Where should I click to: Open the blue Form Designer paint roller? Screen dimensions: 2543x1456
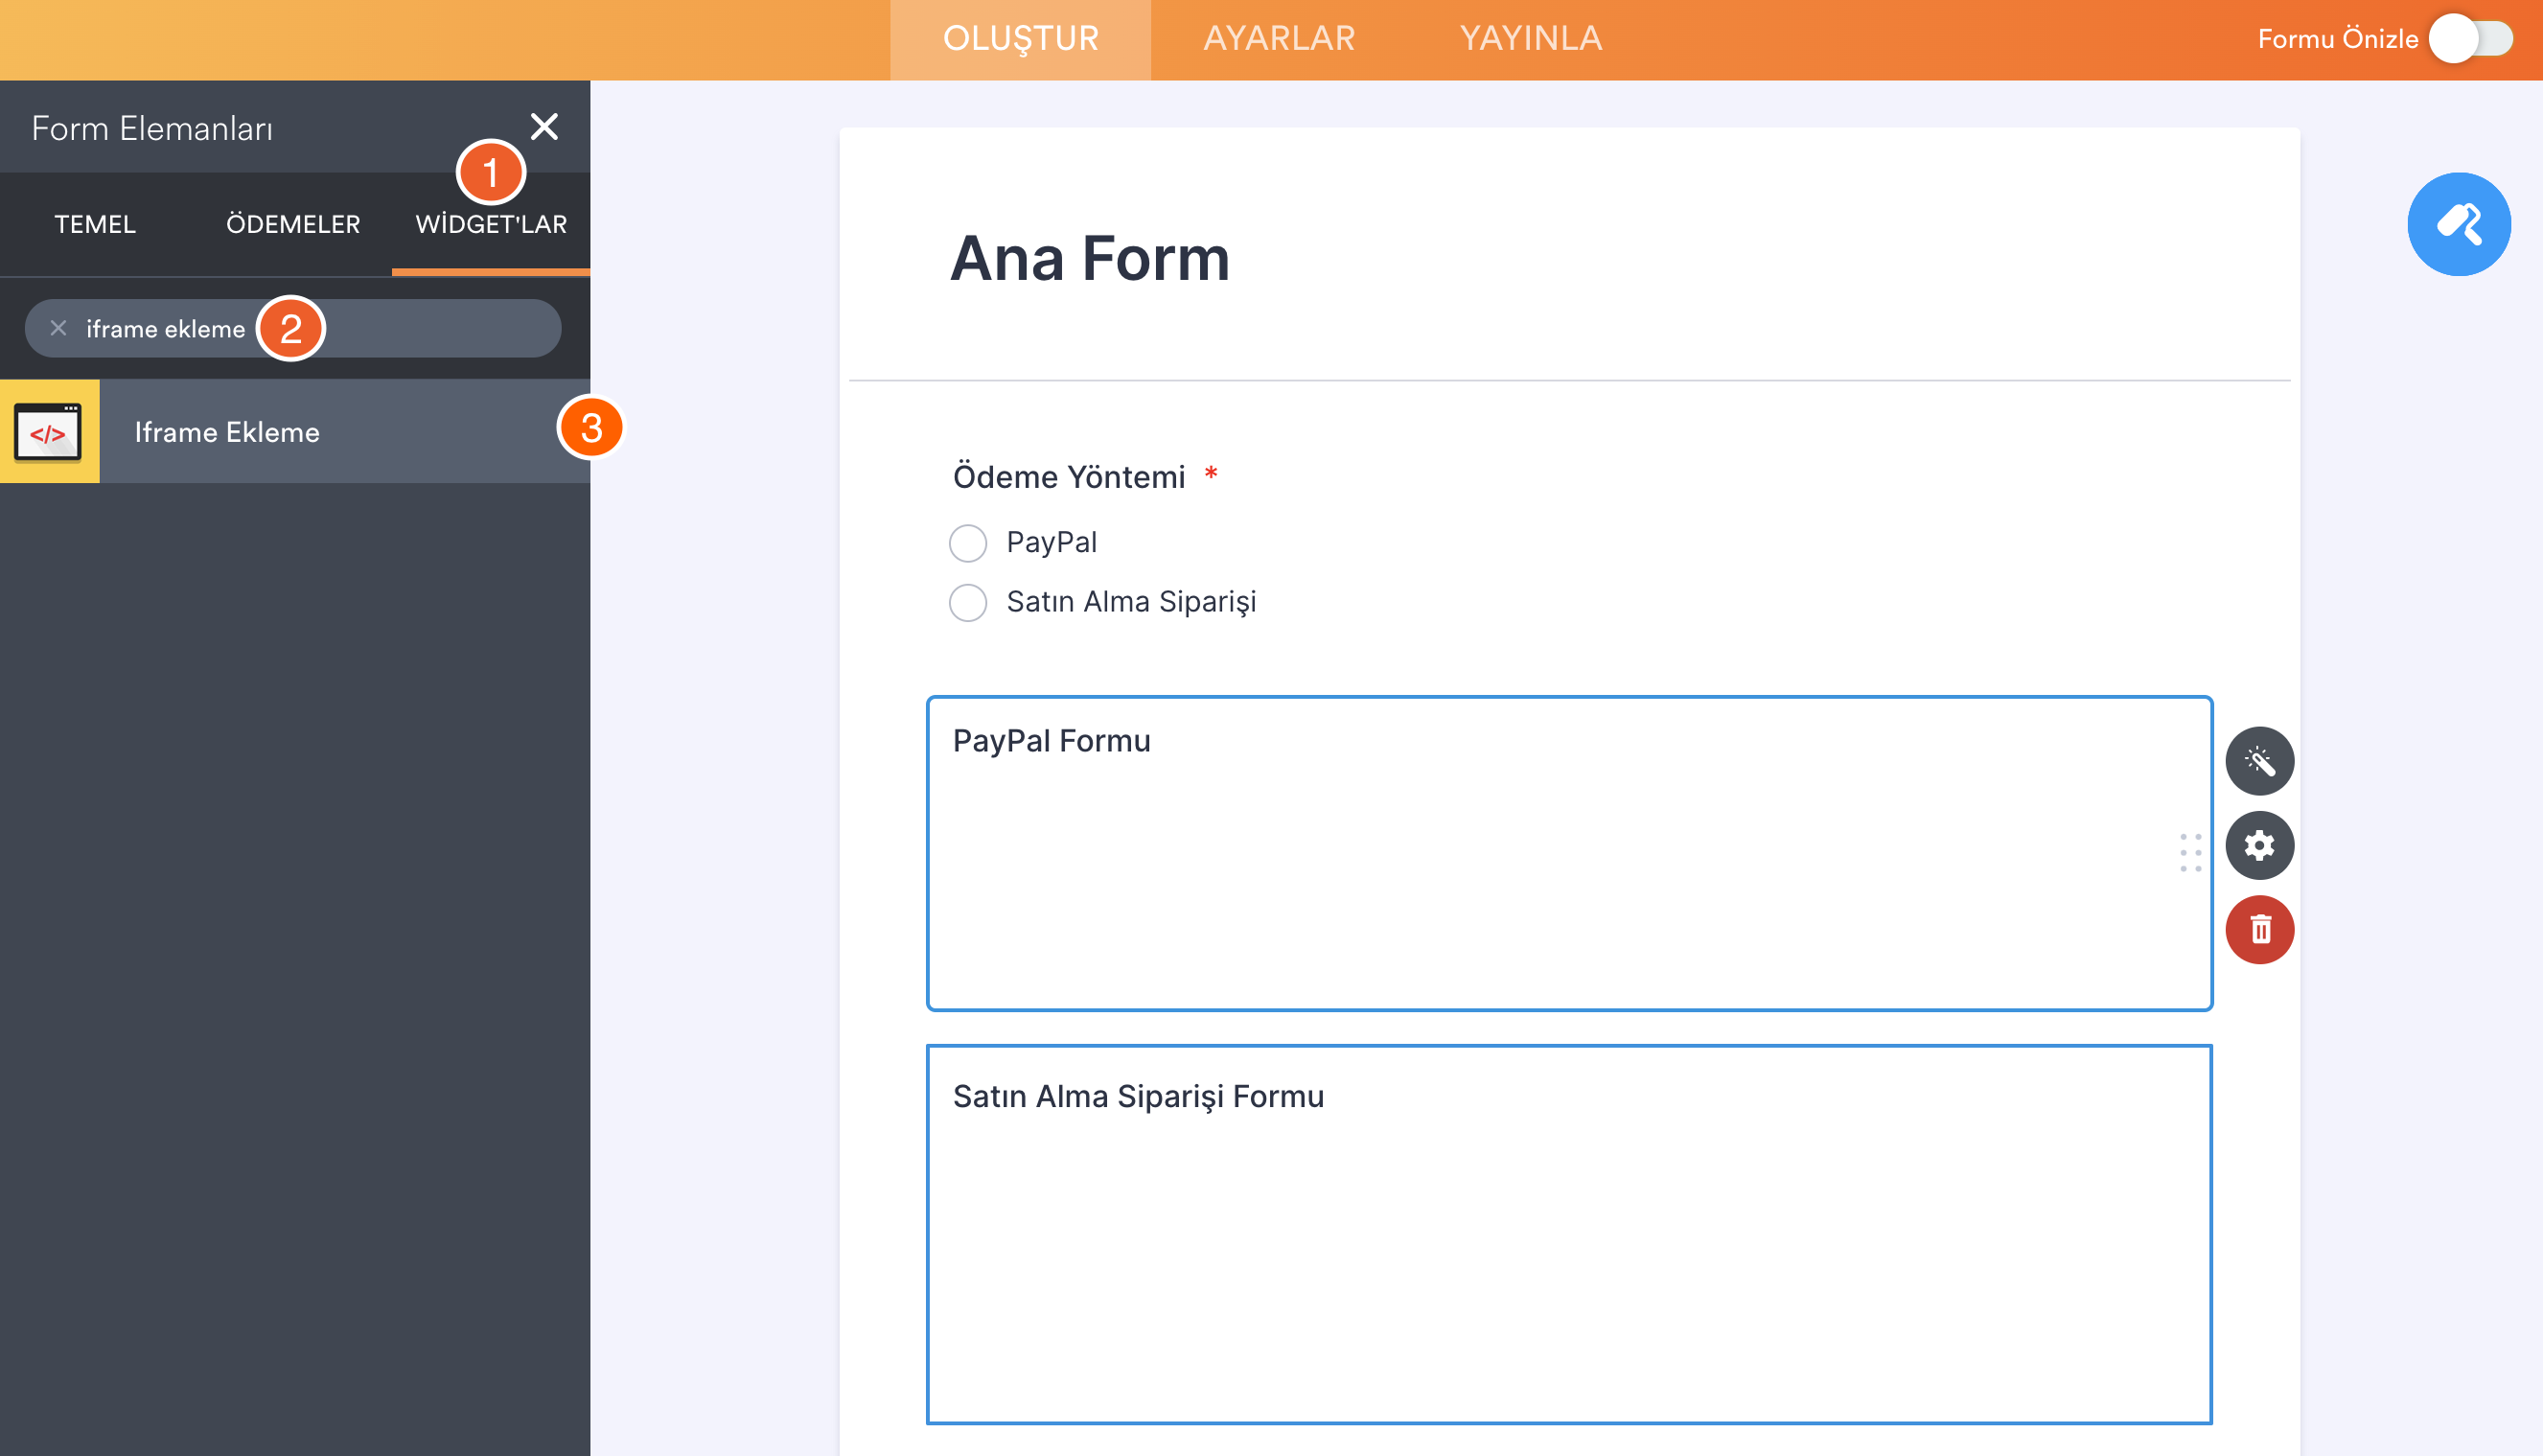[x=2458, y=224]
